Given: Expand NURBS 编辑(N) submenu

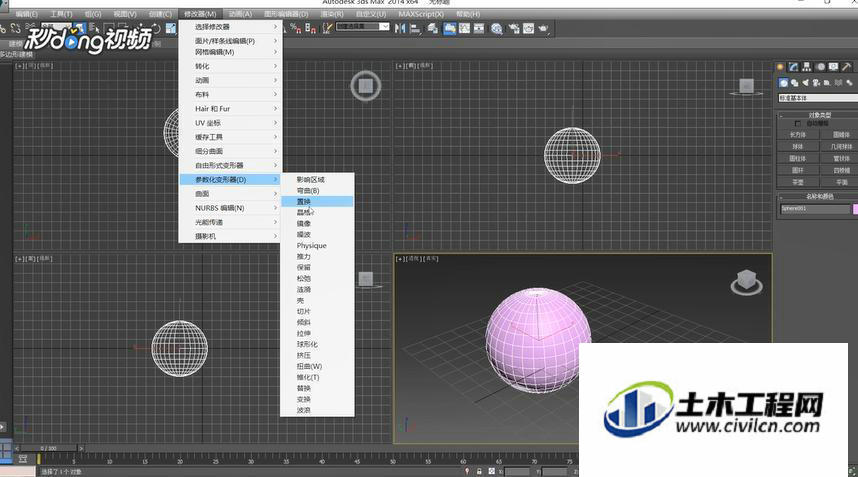Looking at the screenshot, I should click(x=230, y=208).
